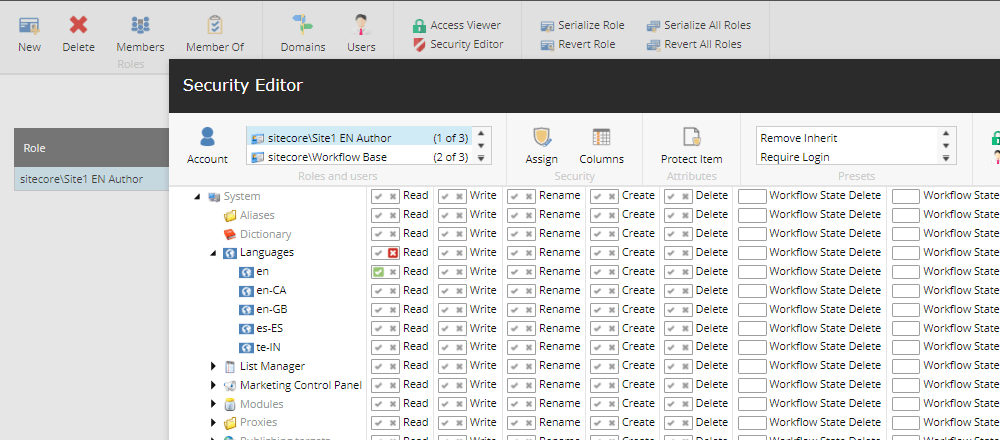Open the Members icon in Roles
This screenshot has height=440, width=1000.
pos(140,26)
